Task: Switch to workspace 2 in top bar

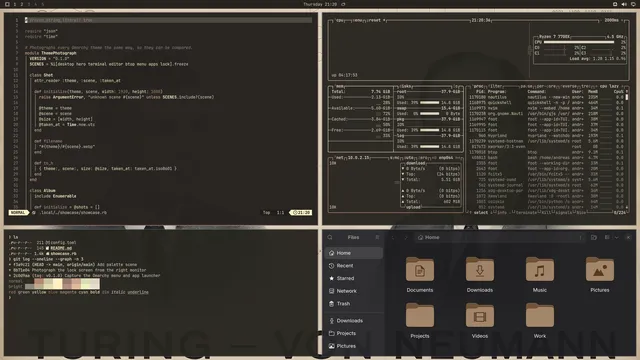Action: 22,4
